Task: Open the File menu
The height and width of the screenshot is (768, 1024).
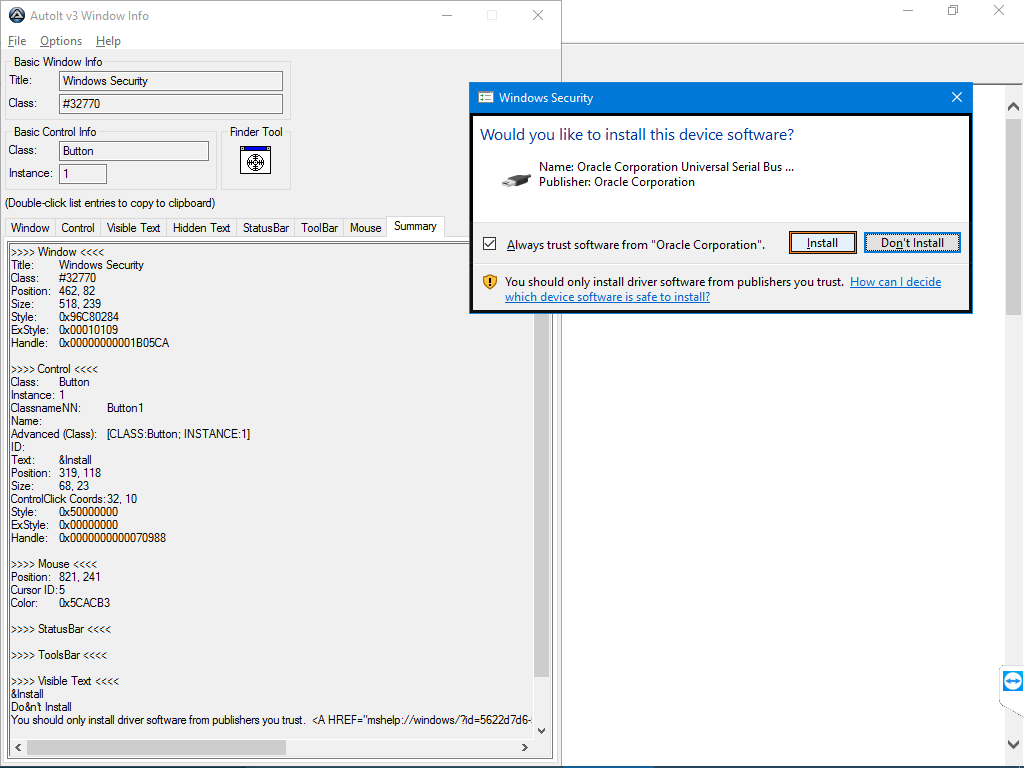Action: 17,40
